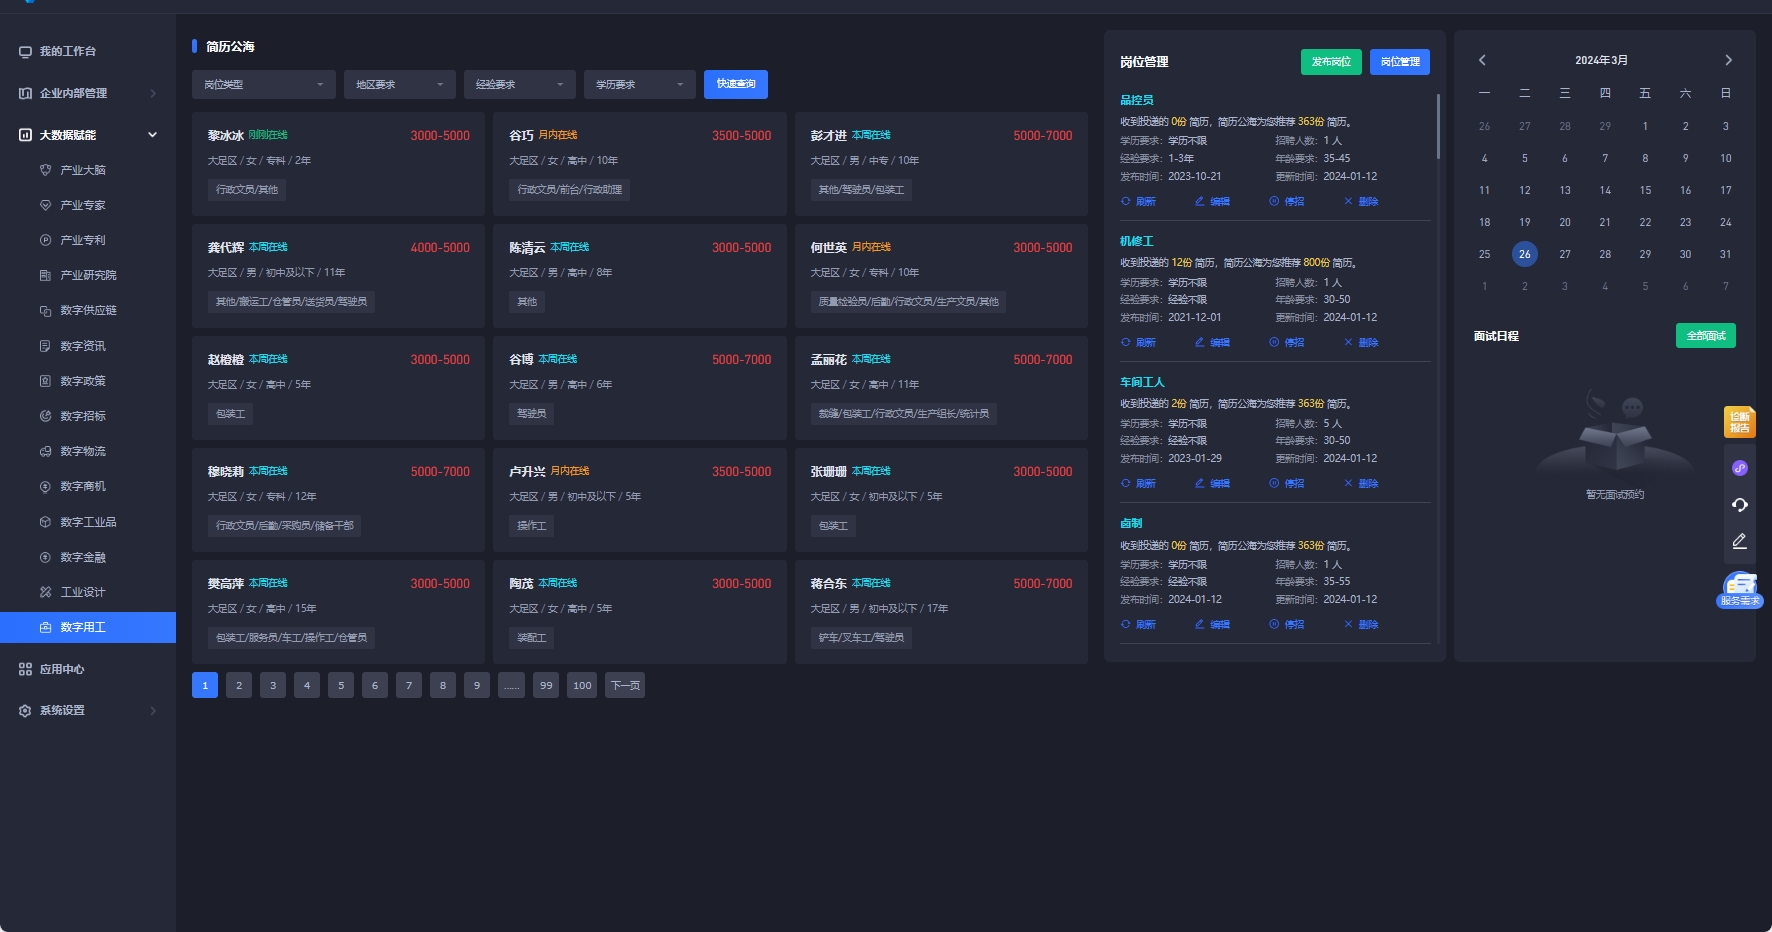Click the blue 岗位管理 button

click(x=1400, y=62)
